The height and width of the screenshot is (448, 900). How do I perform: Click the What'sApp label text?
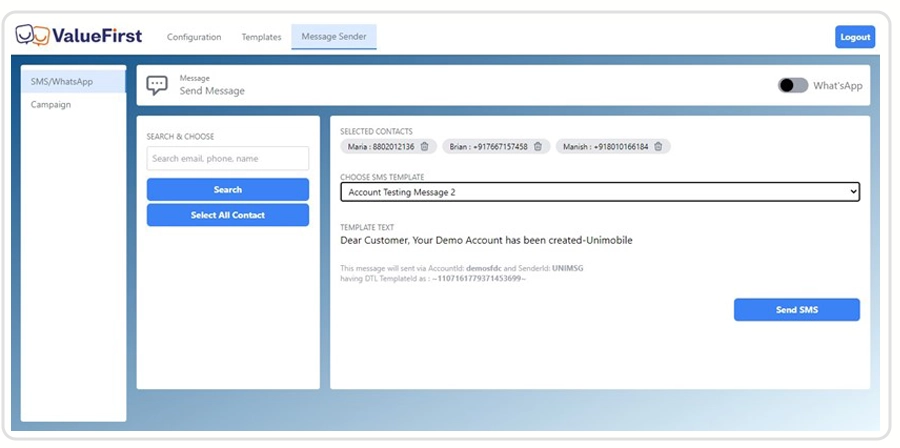[x=837, y=85]
